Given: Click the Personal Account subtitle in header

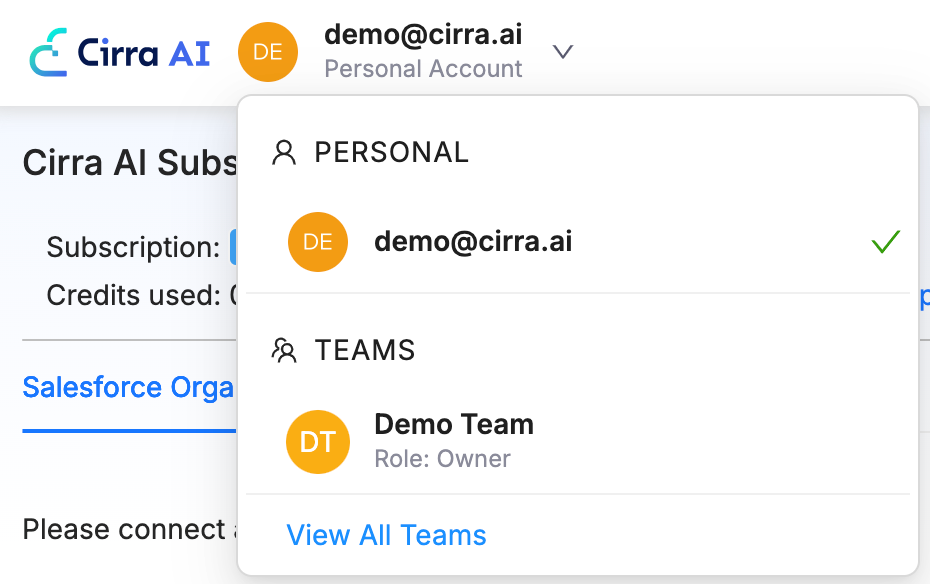Looking at the screenshot, I should coord(423,69).
